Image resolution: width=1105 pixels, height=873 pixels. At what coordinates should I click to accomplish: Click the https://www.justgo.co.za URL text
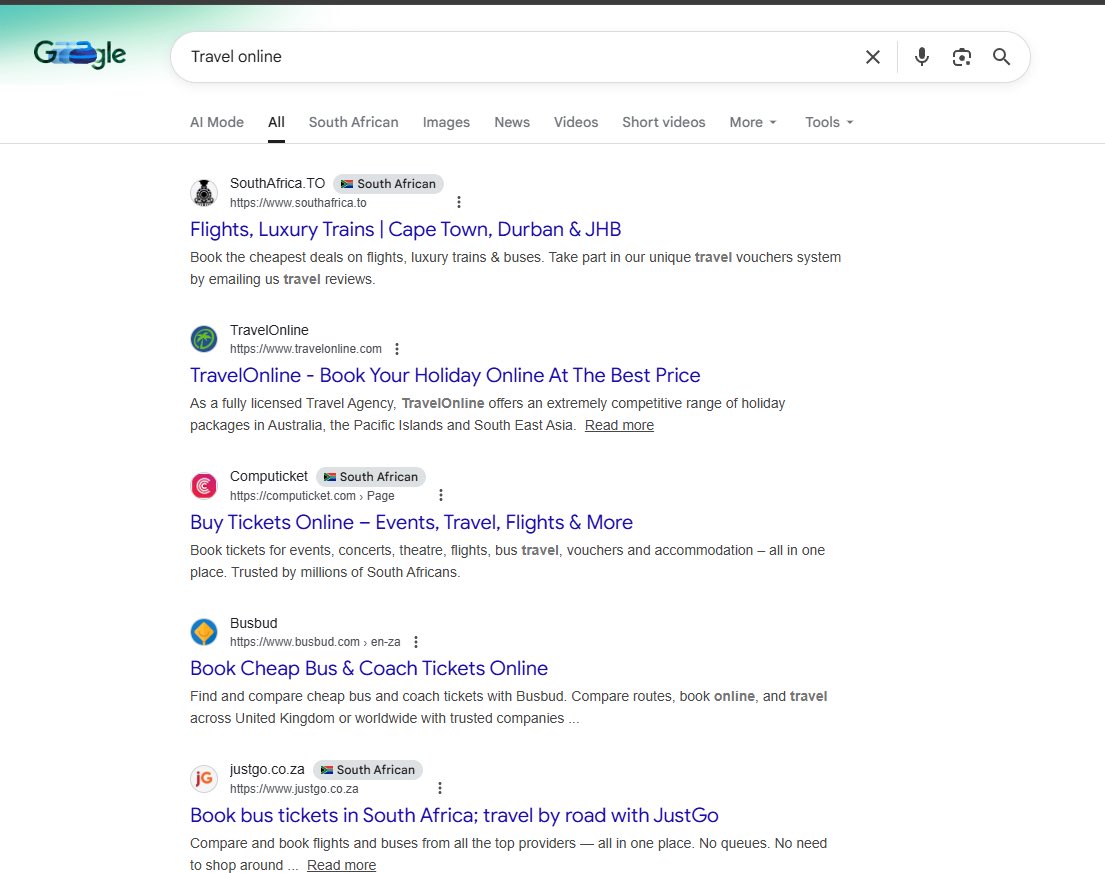point(294,789)
